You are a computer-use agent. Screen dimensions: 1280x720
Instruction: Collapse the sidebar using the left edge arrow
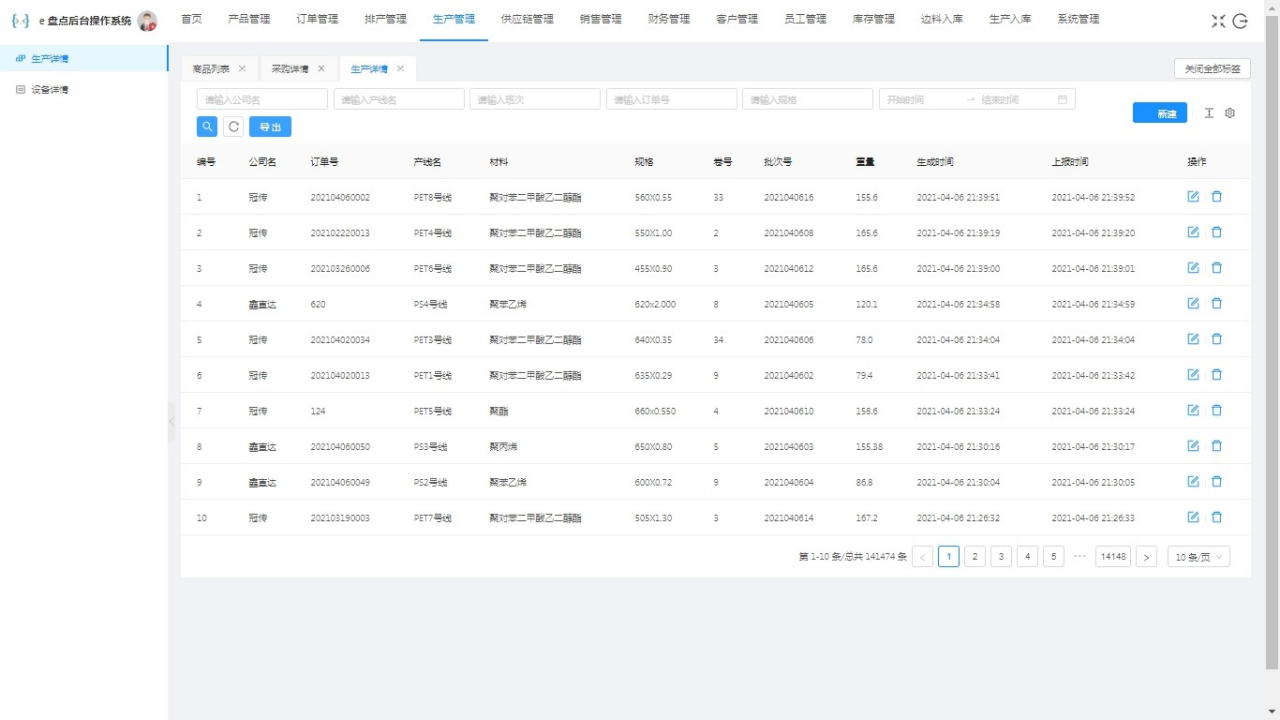(x=171, y=421)
